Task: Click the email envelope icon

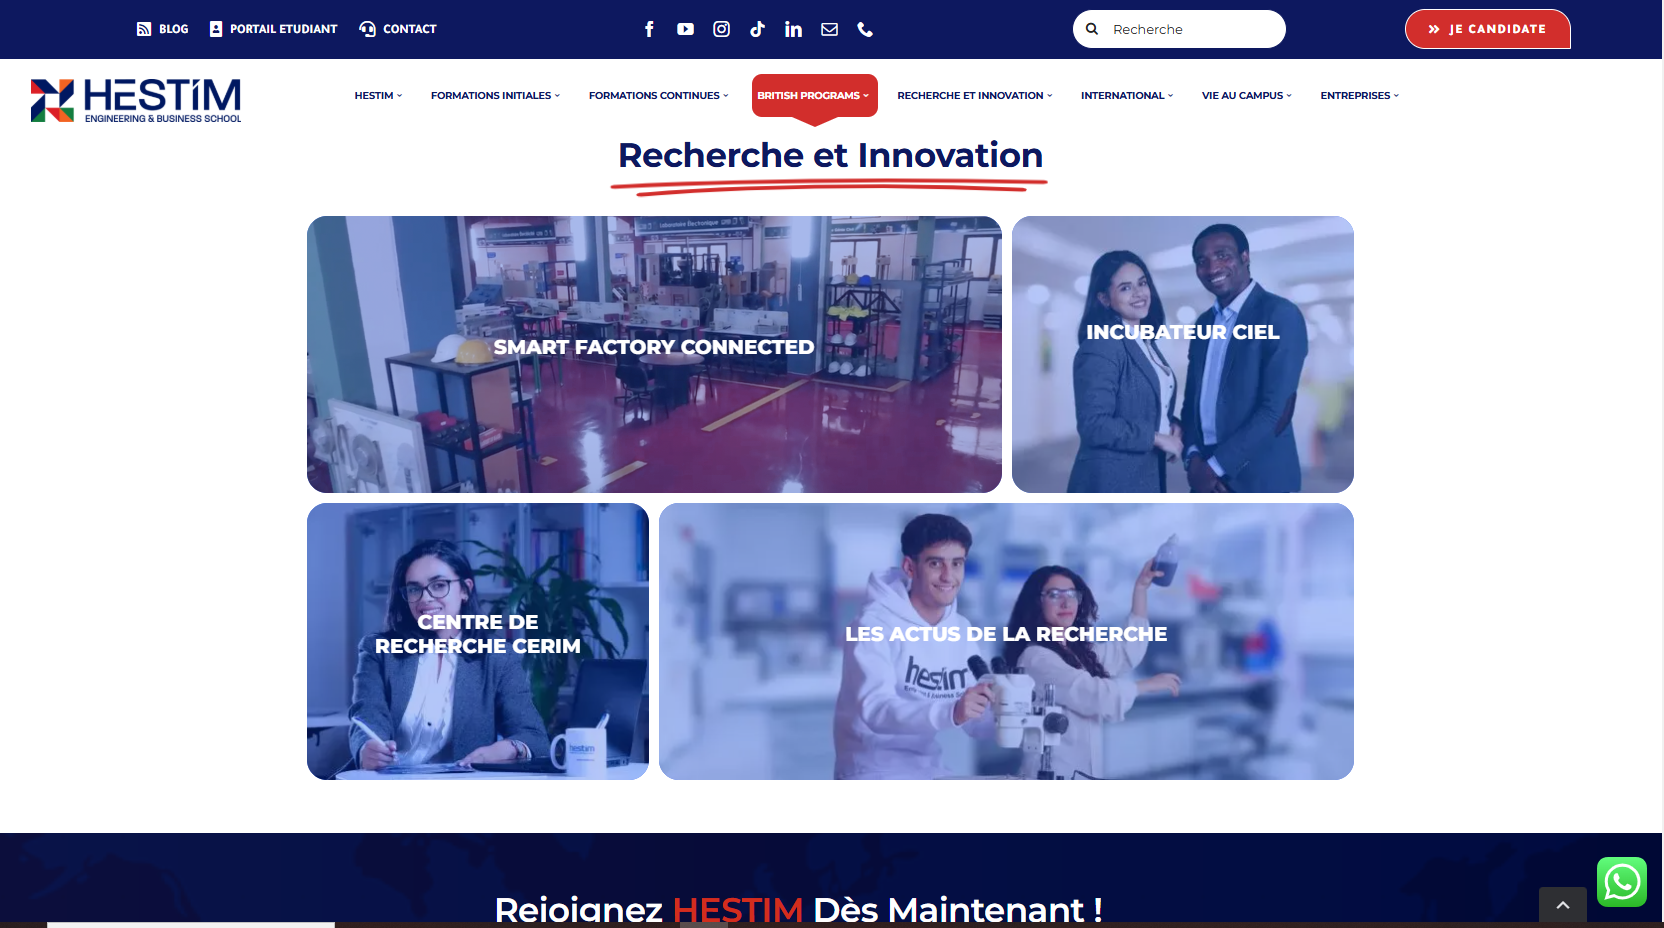Action: [829, 29]
